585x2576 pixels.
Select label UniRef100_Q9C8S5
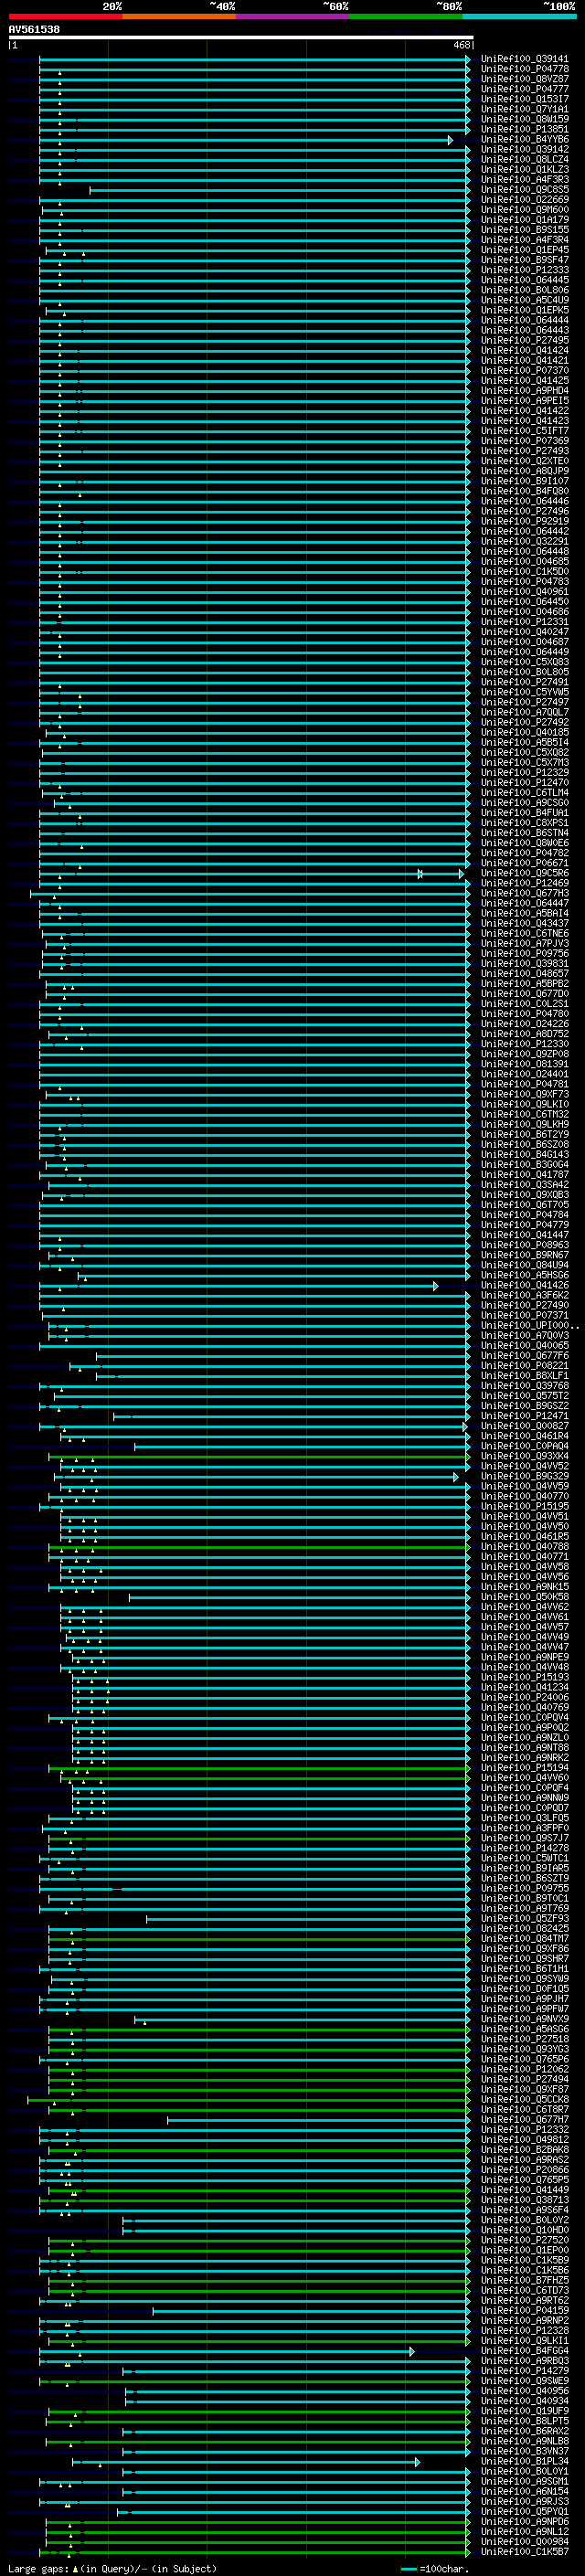coord(525,190)
